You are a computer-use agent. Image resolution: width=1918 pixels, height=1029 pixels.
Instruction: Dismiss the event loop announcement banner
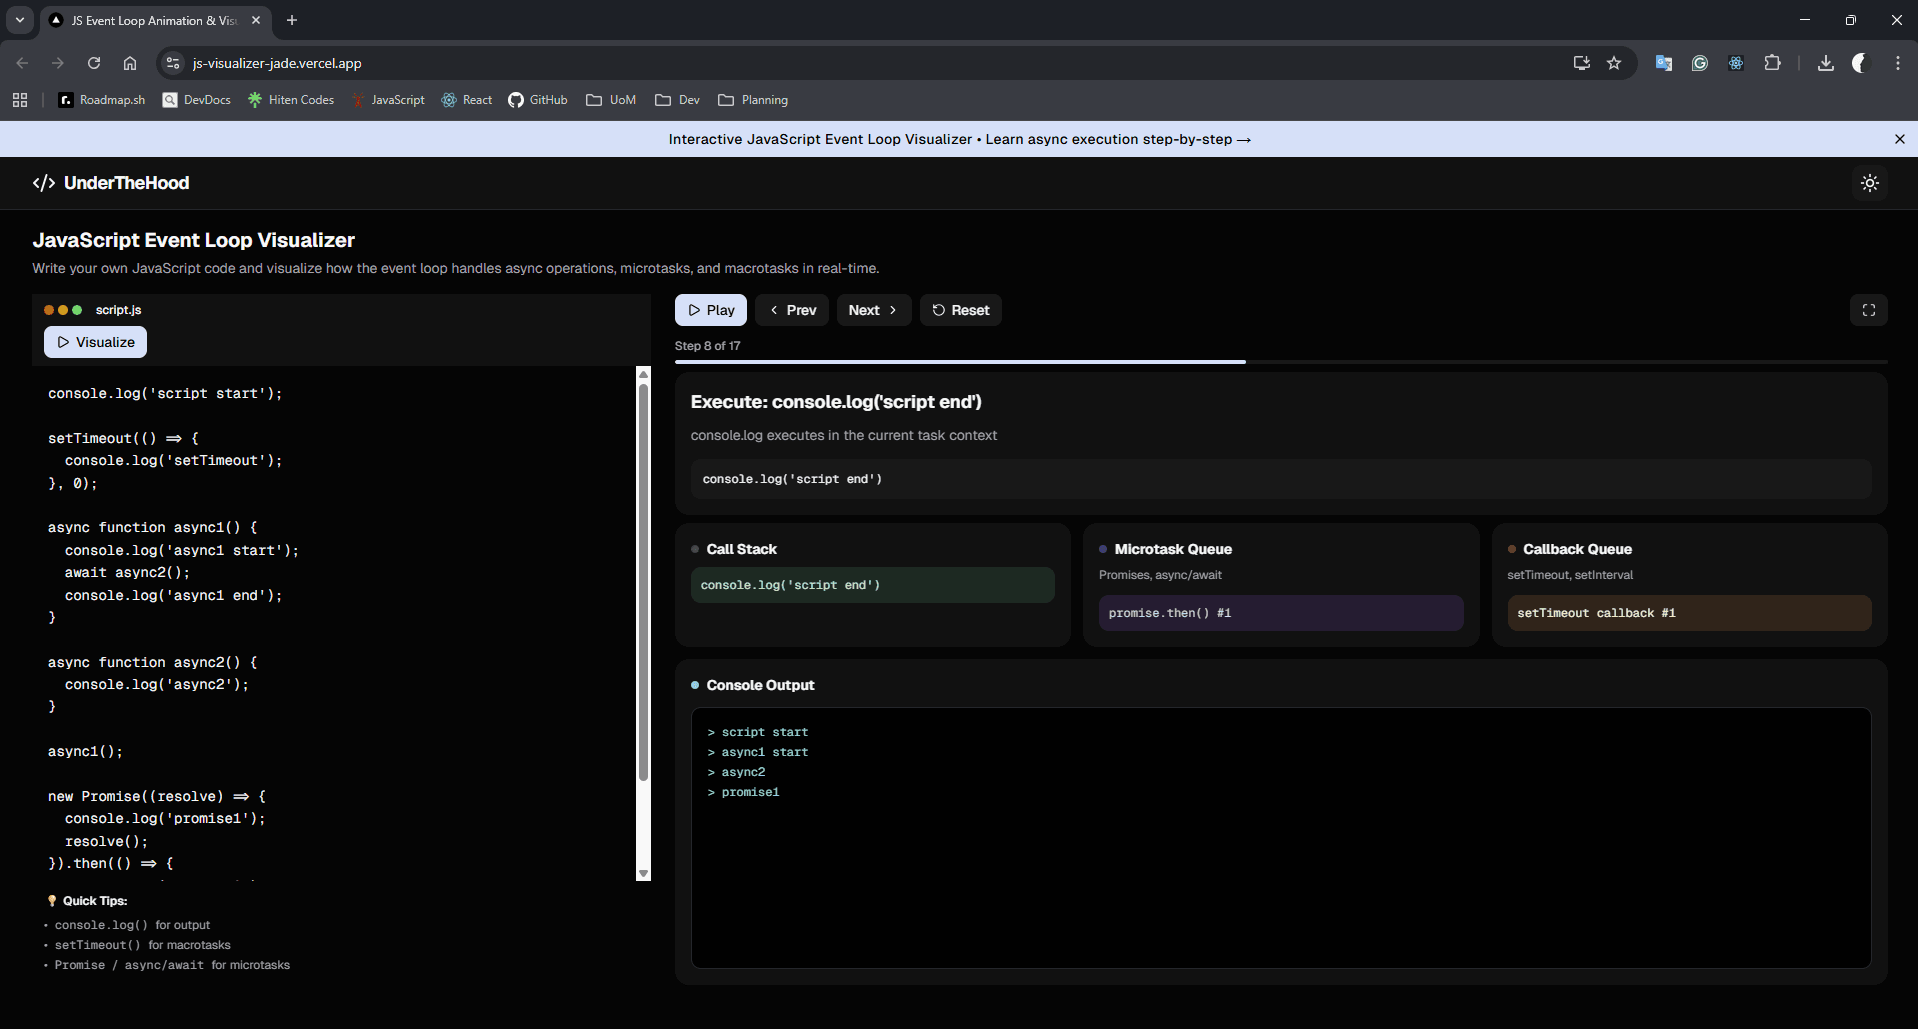pos(1899,139)
